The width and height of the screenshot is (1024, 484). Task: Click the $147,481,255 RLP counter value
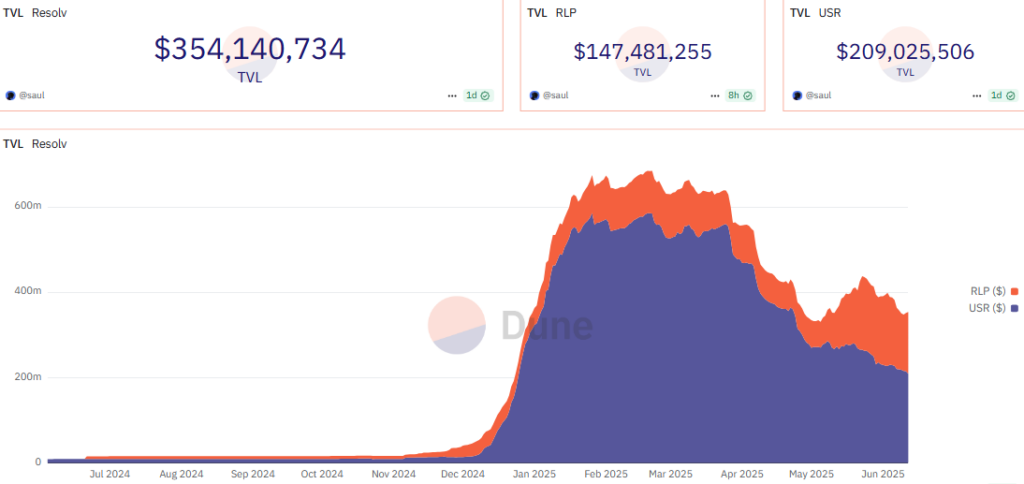pyautogui.click(x=643, y=52)
